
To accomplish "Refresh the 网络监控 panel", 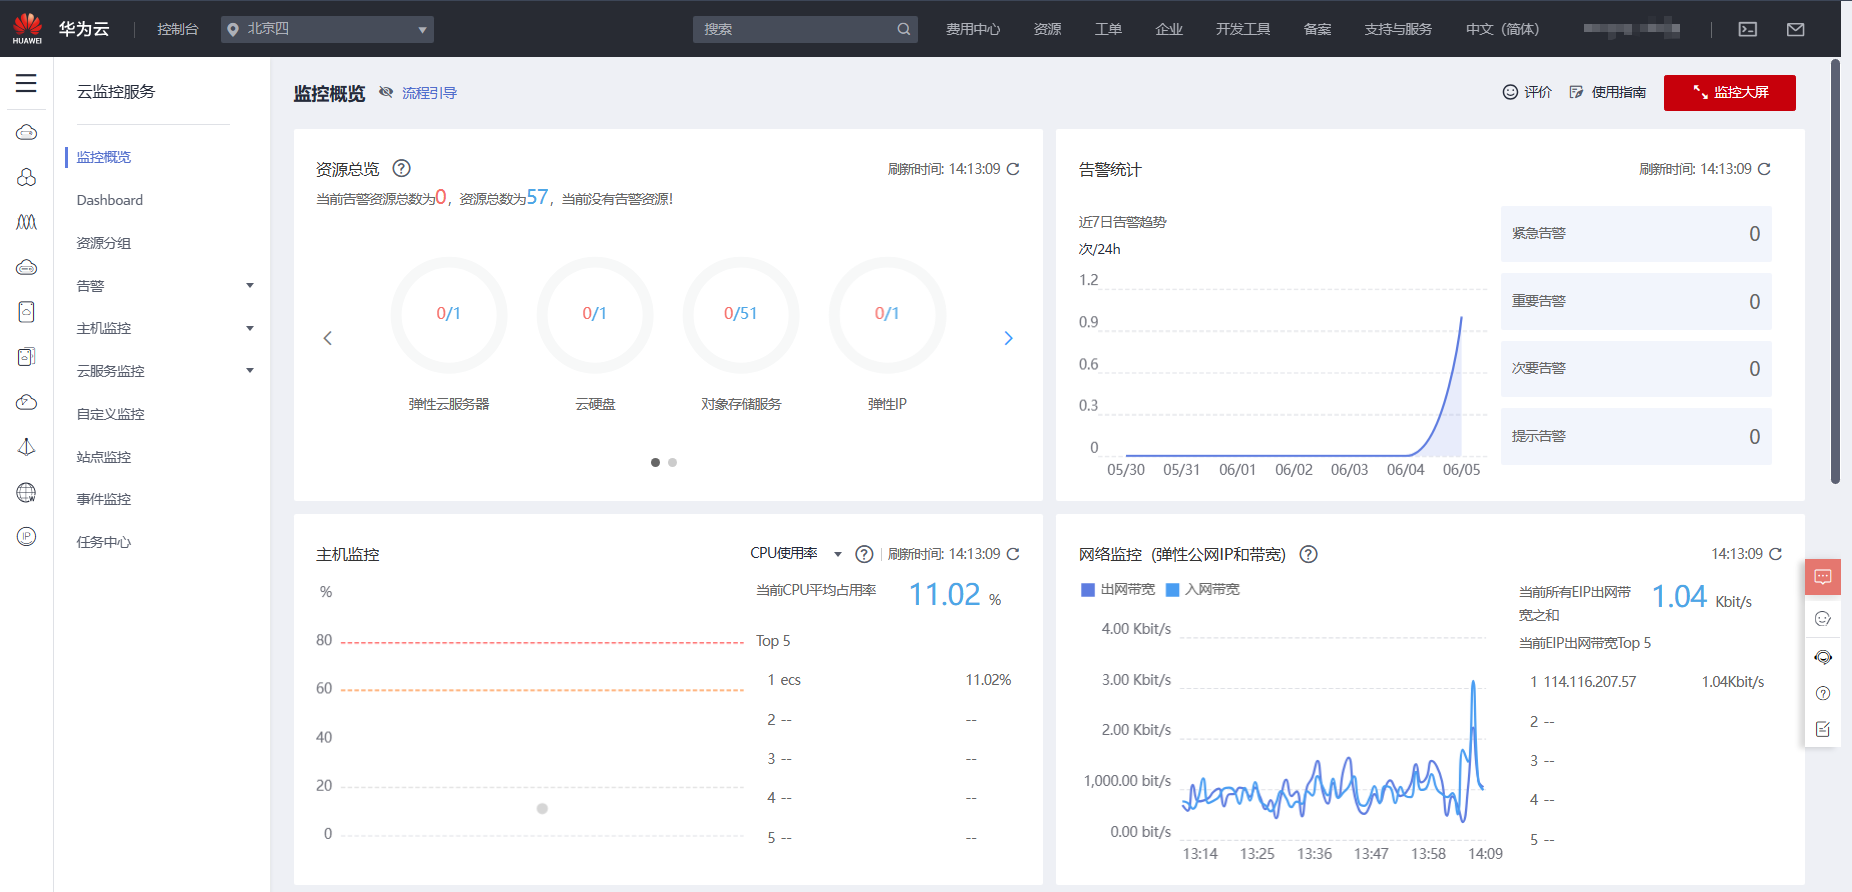I will tap(1775, 554).
